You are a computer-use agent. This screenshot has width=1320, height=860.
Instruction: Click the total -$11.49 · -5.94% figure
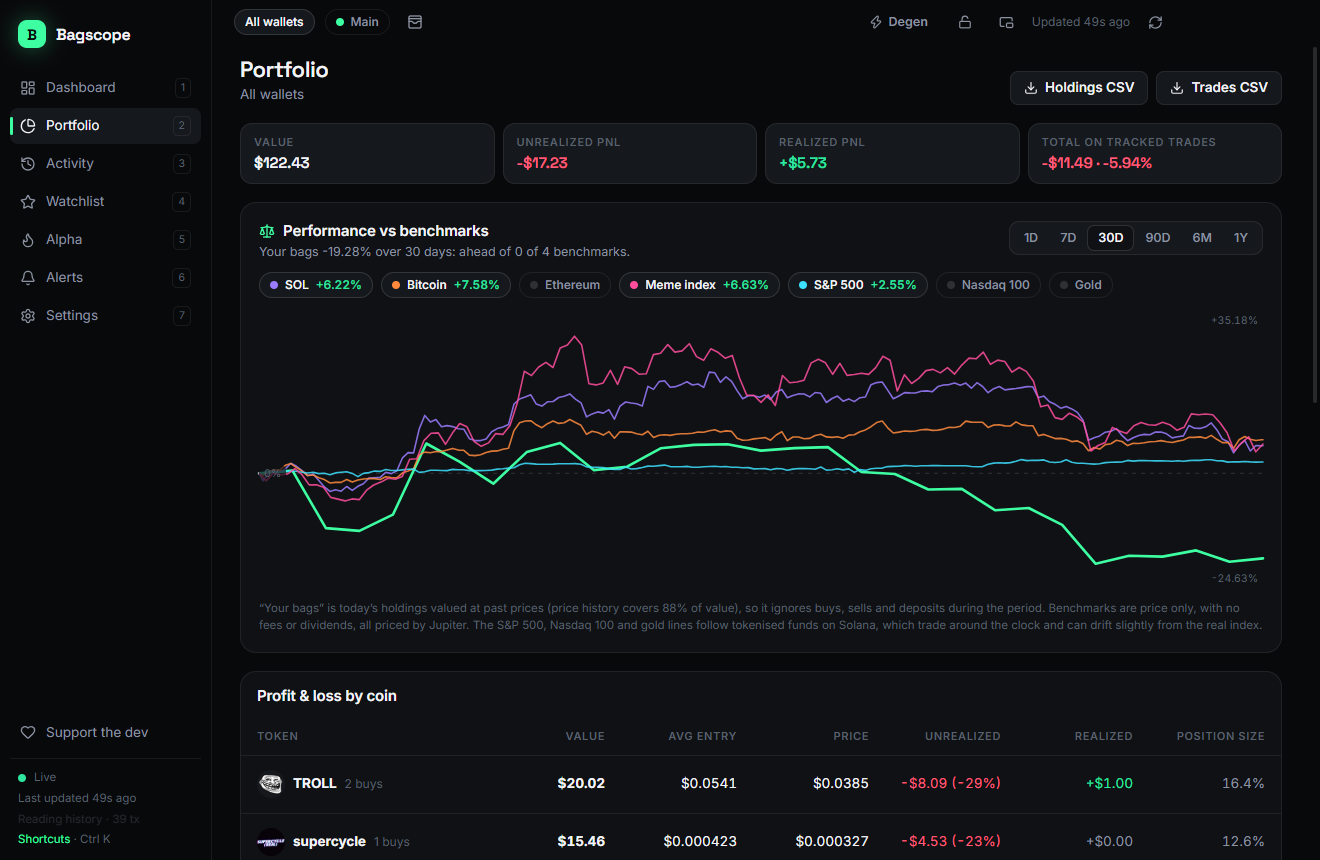click(x=1097, y=163)
